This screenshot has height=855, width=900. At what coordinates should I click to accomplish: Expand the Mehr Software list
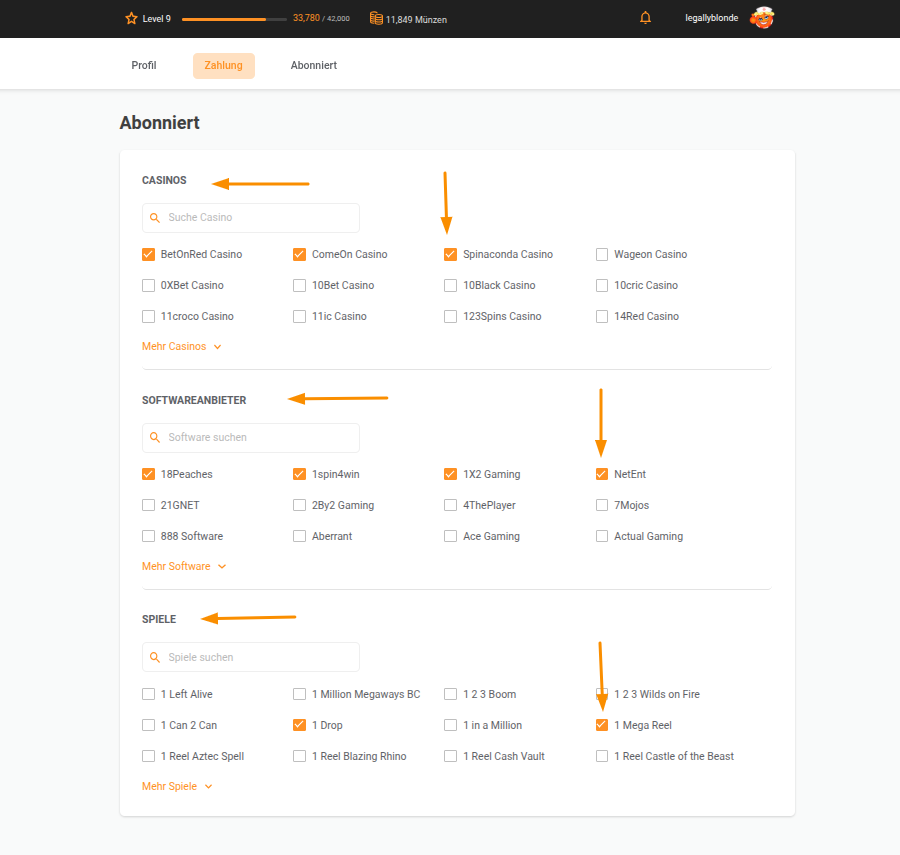click(x=184, y=566)
